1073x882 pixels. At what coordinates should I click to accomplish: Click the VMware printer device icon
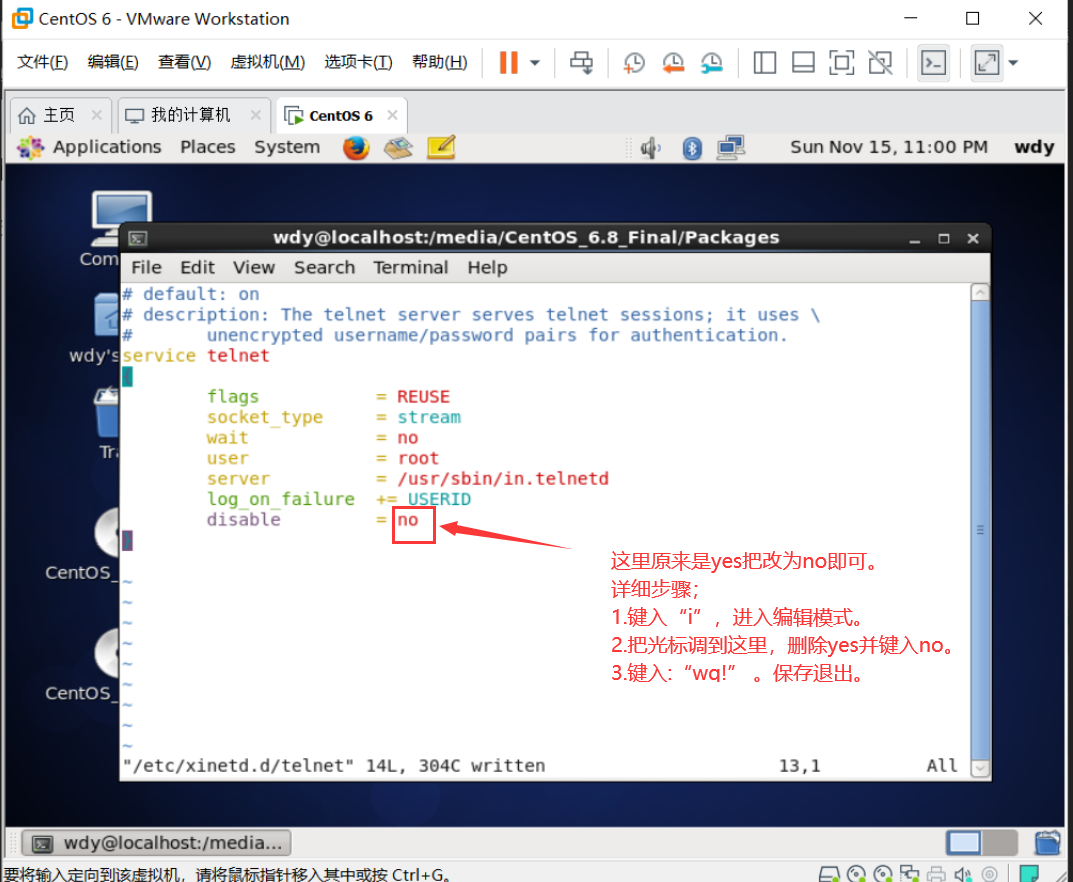(937, 874)
